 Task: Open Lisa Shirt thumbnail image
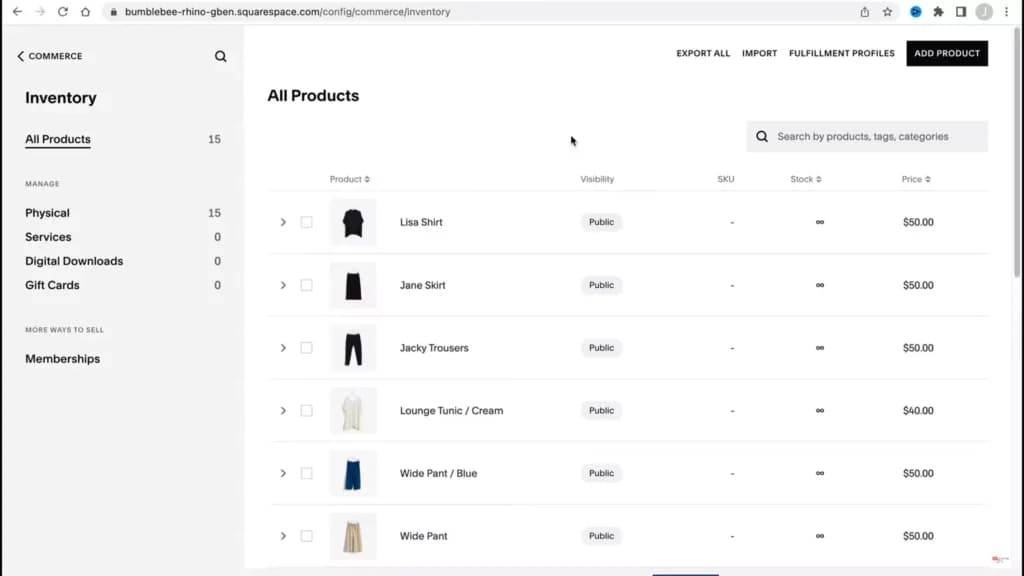pyautogui.click(x=353, y=222)
